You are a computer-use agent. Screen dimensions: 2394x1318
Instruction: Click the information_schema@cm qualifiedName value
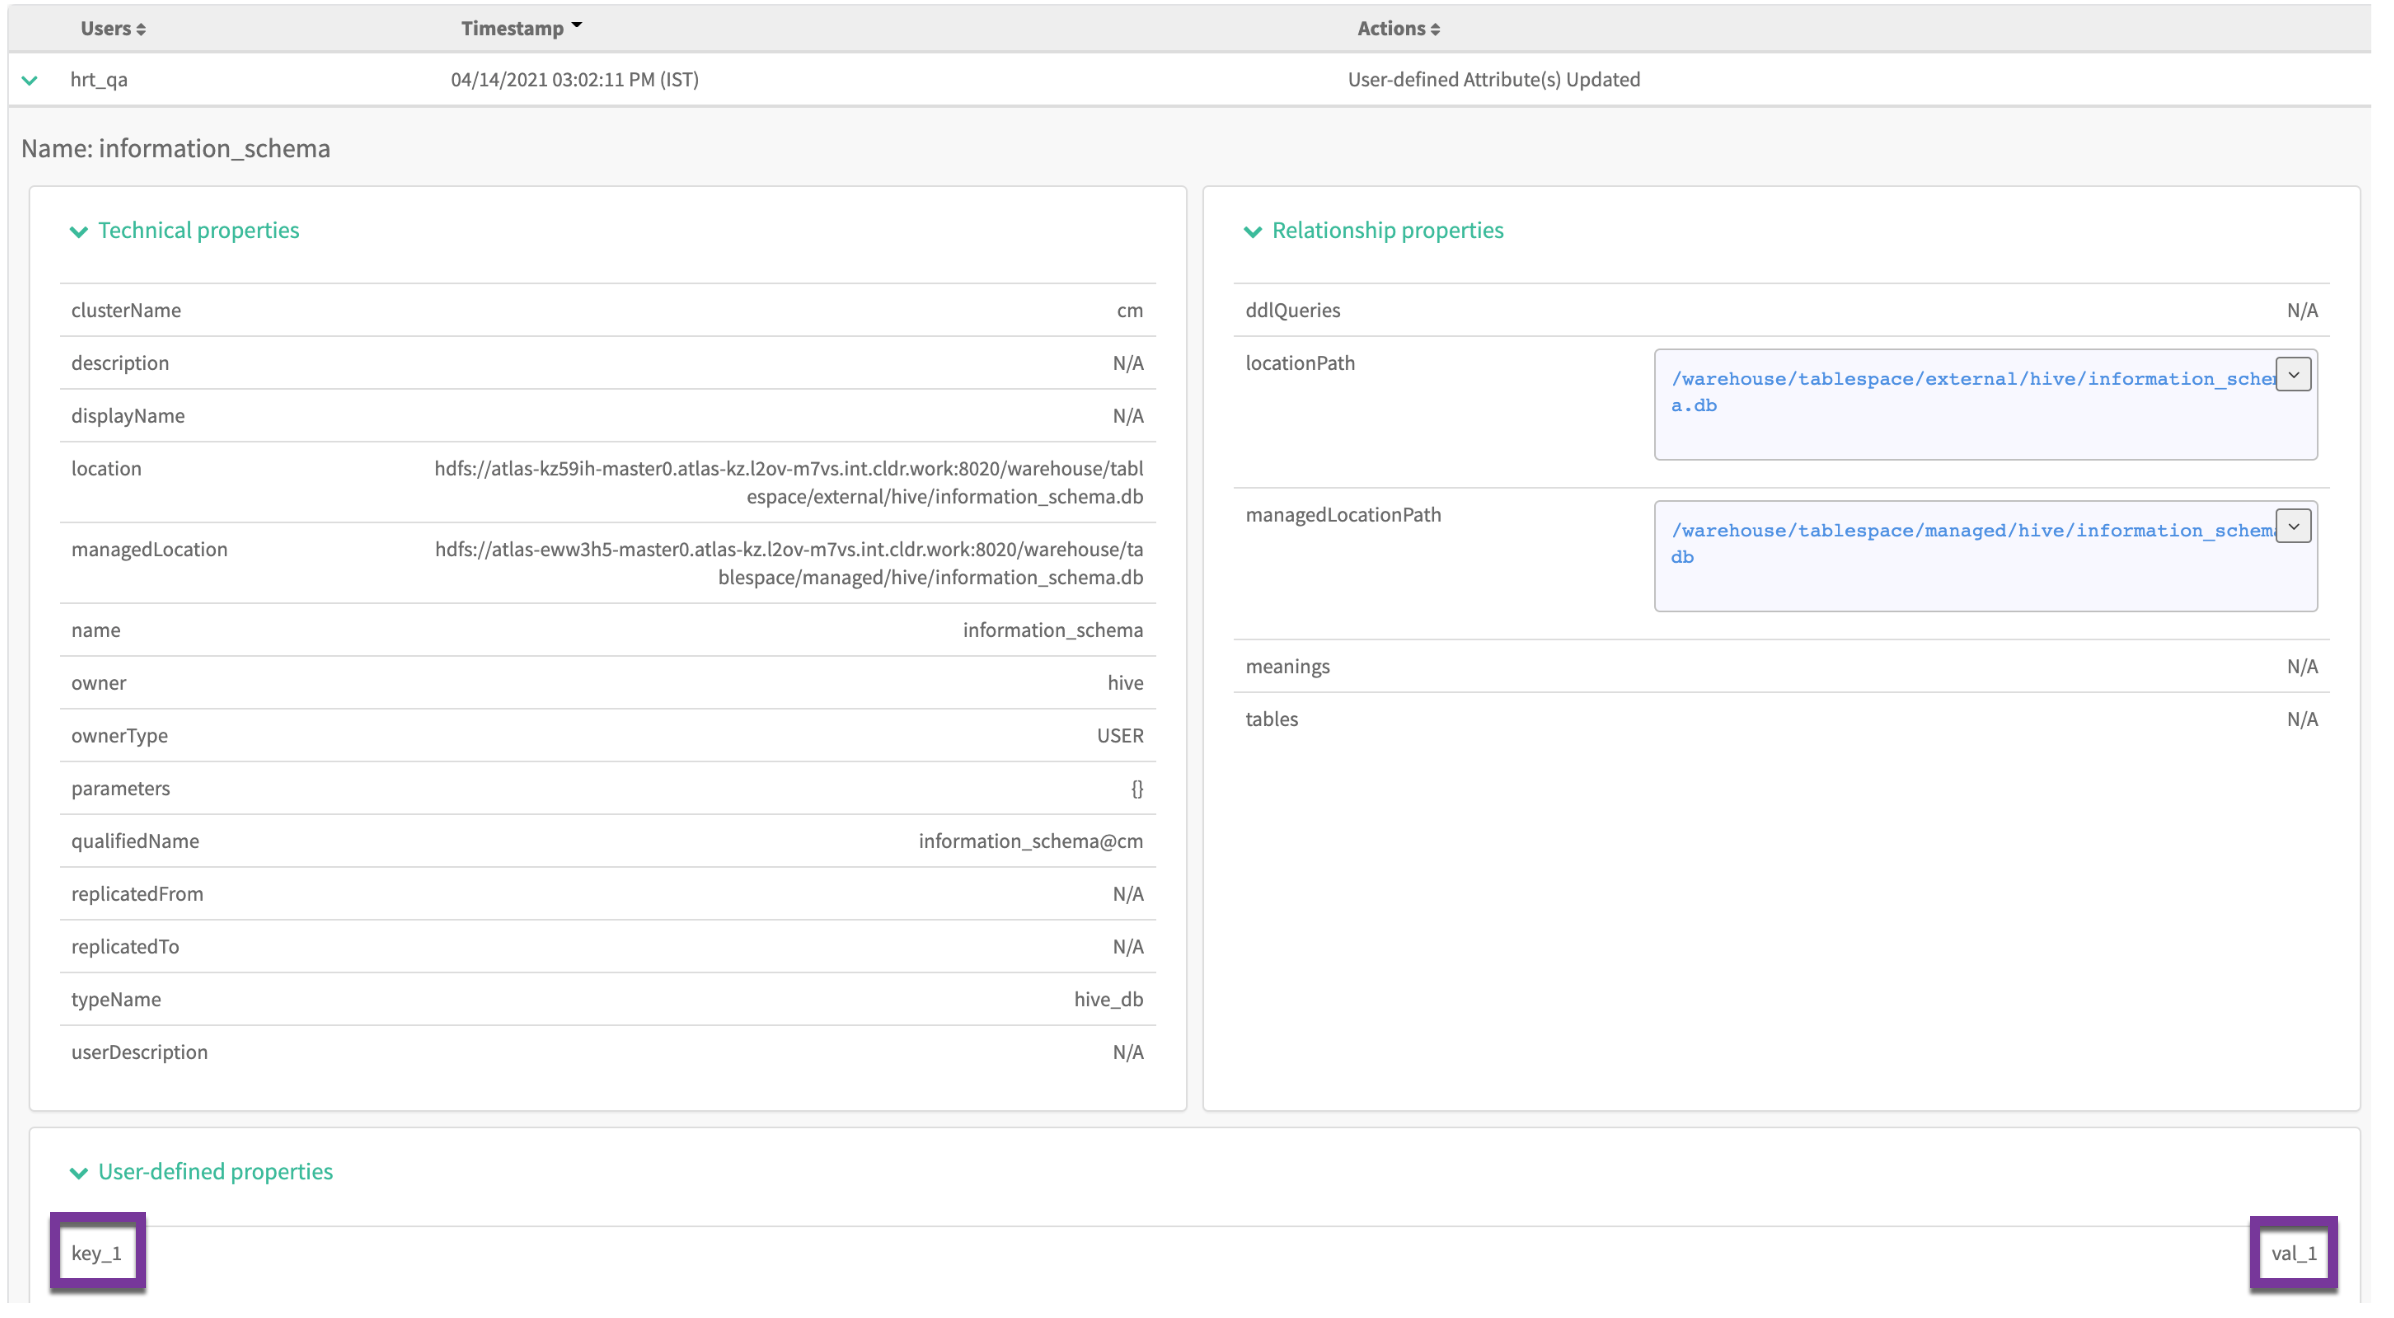point(1030,841)
